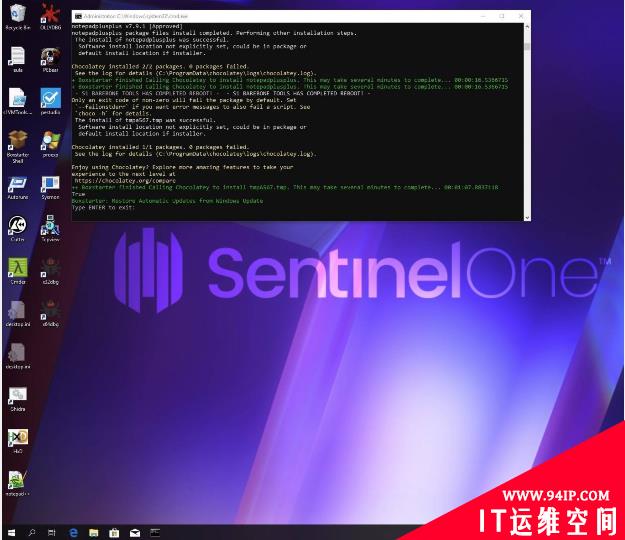Click 'Chocolatey installed 1/1 packages' line

(x=160, y=147)
